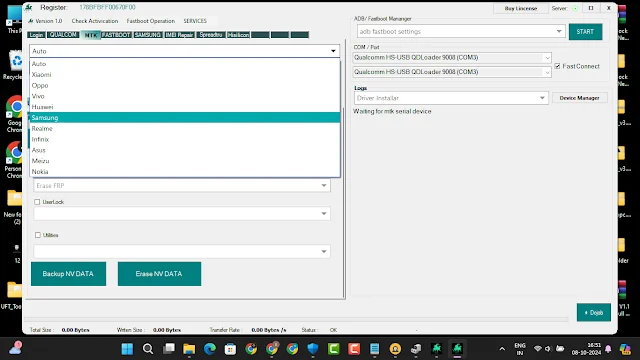The width and height of the screenshot is (640, 360).
Task: Enable the Utilities checkbox
Action: point(38,235)
